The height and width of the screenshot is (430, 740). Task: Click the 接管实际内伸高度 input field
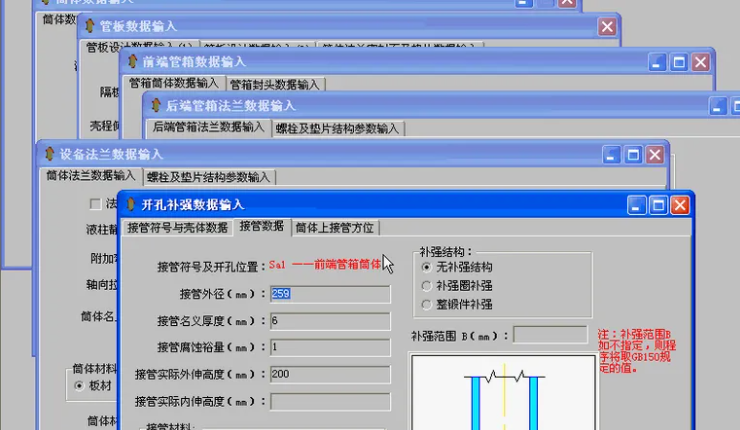coord(330,402)
